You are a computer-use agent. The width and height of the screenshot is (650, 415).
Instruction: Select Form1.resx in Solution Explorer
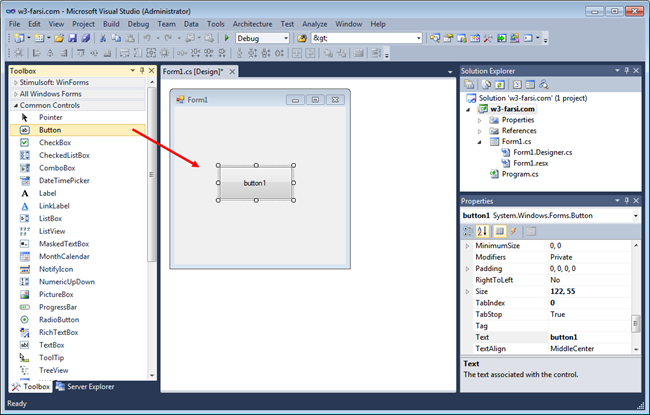click(x=531, y=163)
